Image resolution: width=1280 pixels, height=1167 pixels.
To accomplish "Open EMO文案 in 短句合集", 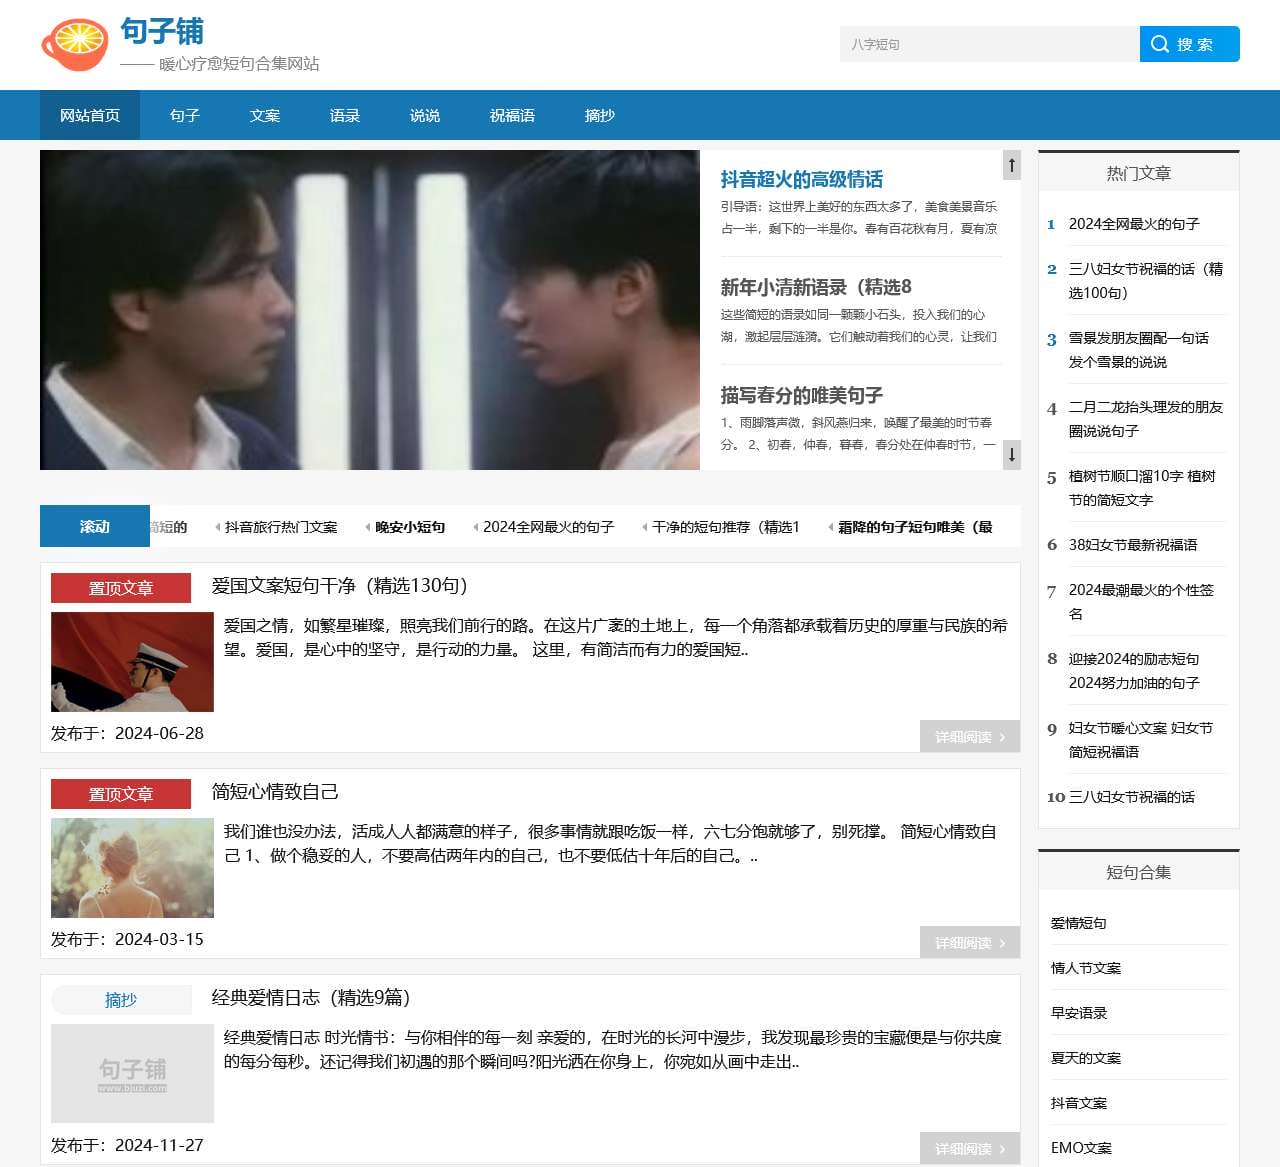I will pos(1081,1148).
